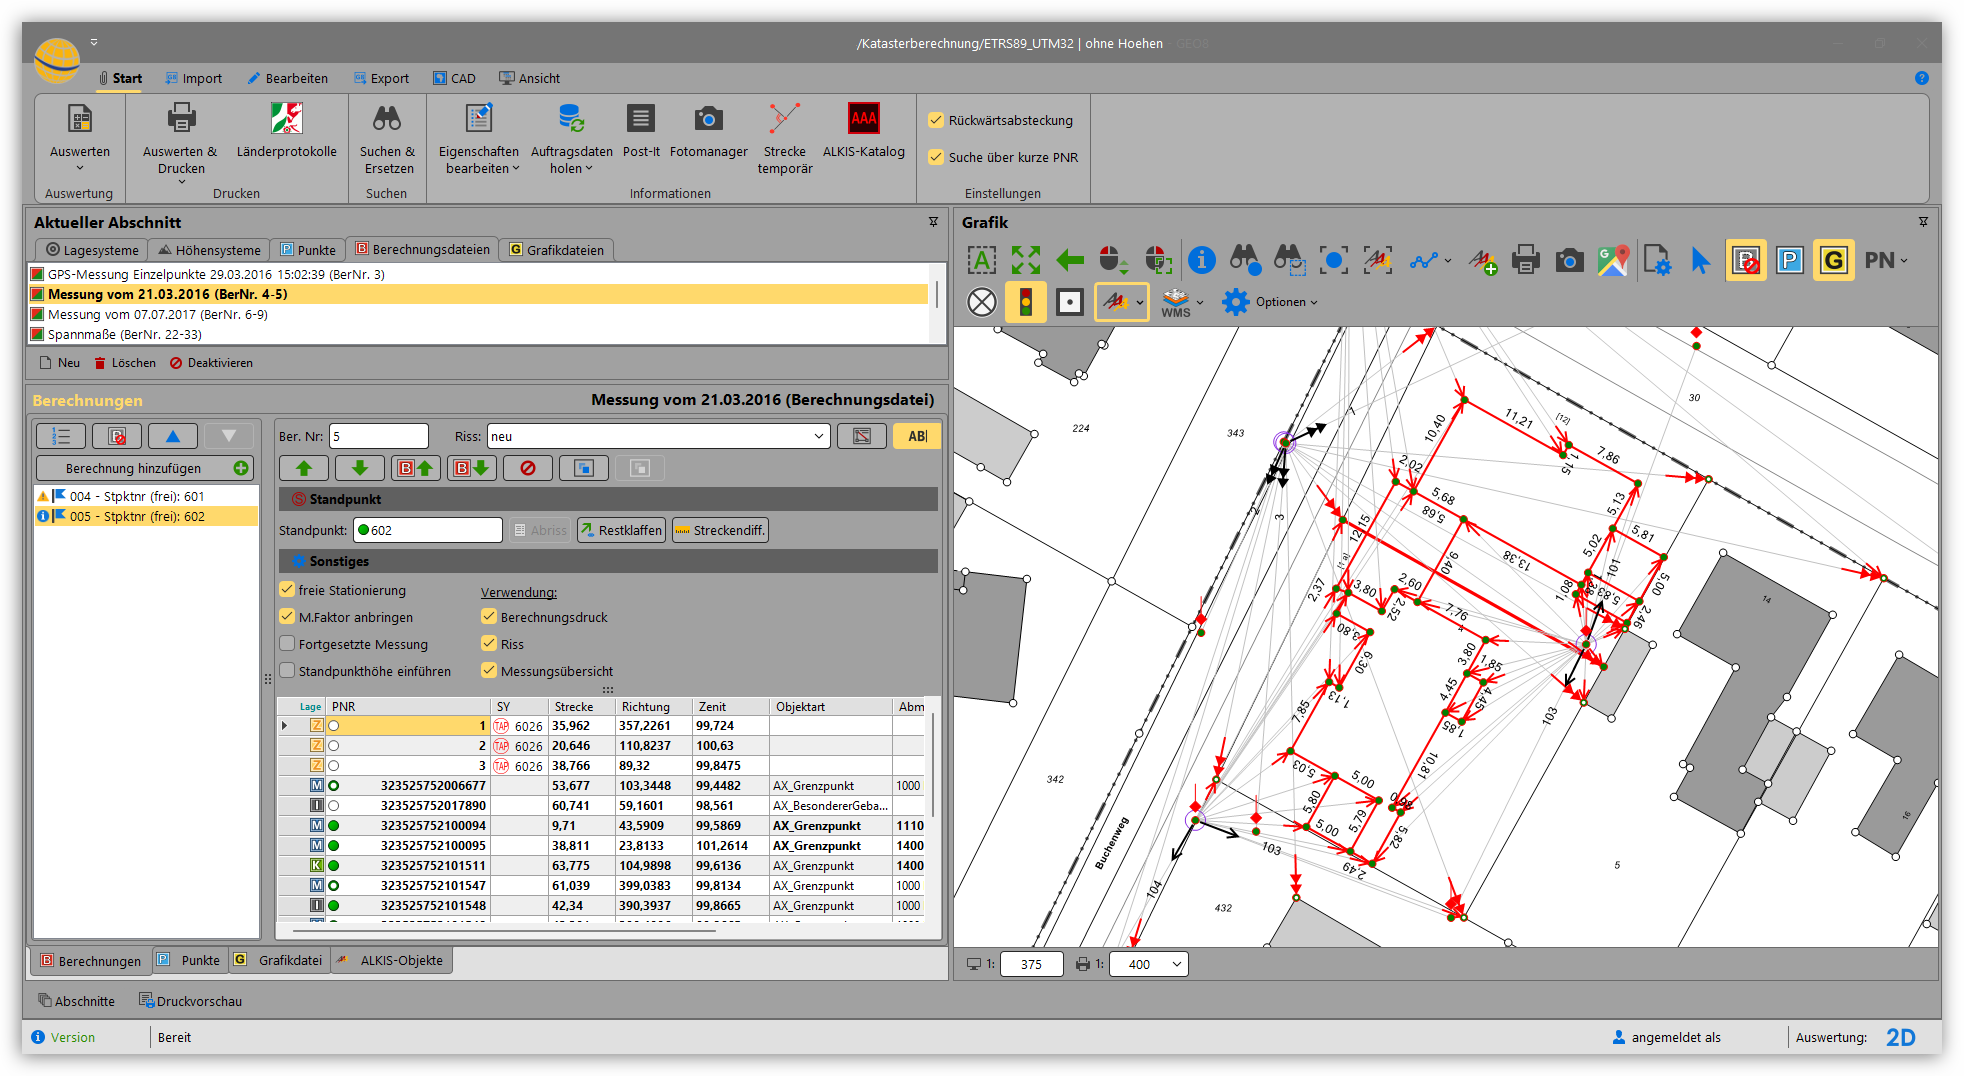
Task: Expand the Riss dropdown
Action: 818,437
